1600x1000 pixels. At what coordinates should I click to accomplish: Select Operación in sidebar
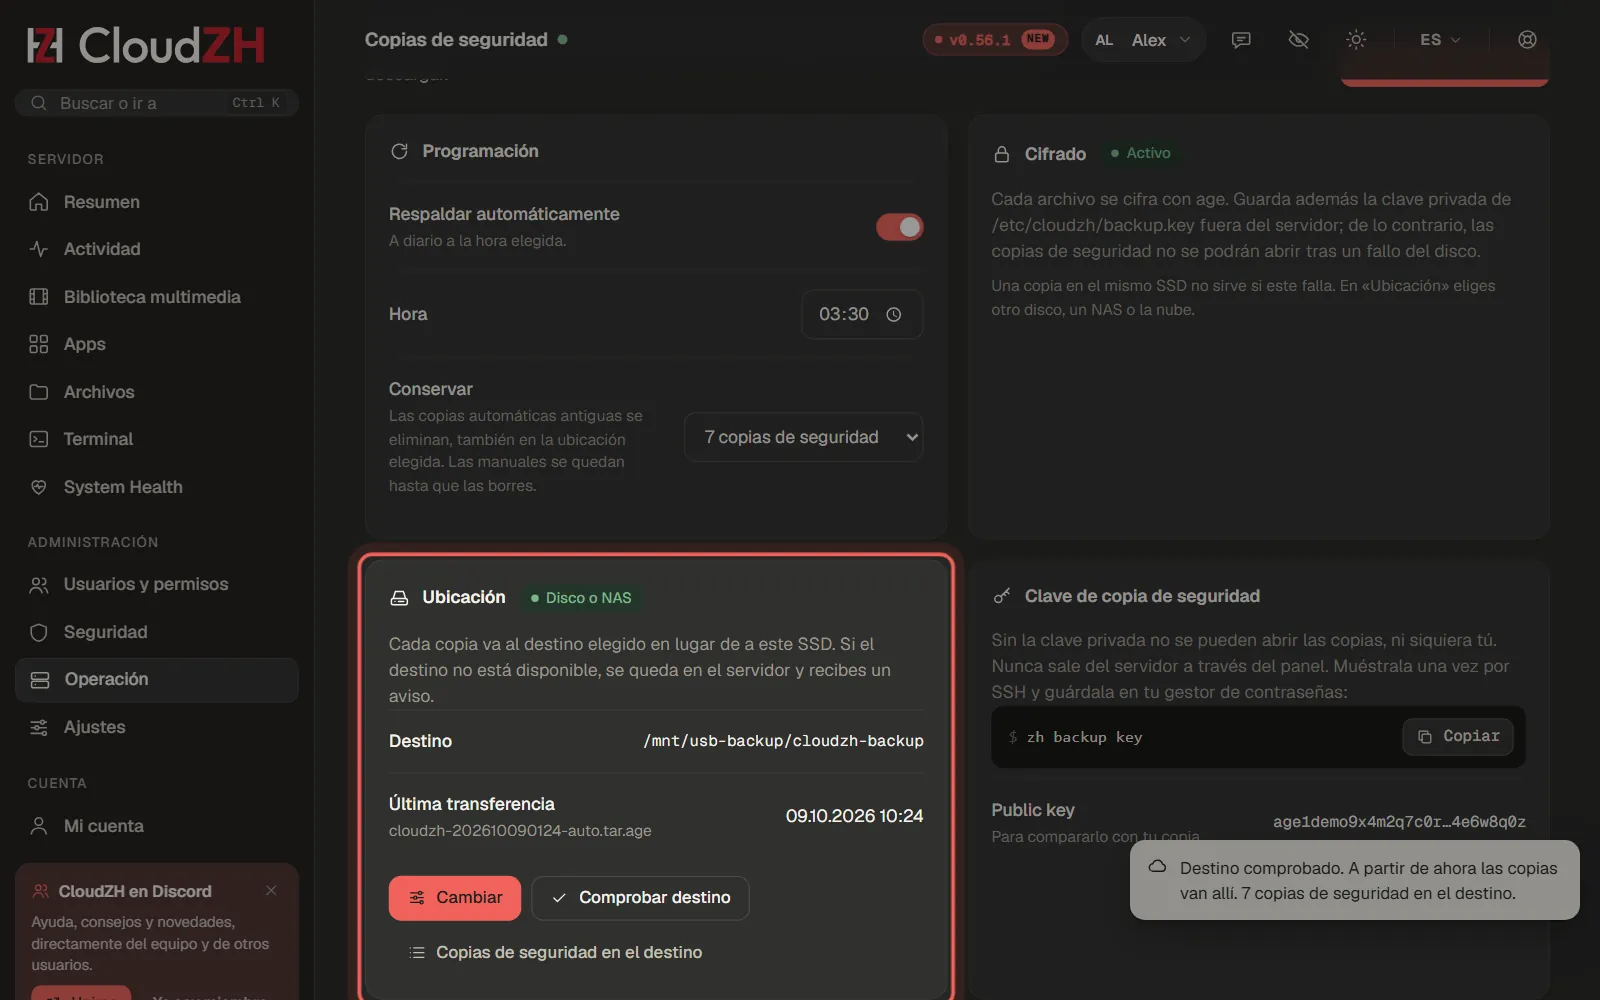click(x=157, y=680)
